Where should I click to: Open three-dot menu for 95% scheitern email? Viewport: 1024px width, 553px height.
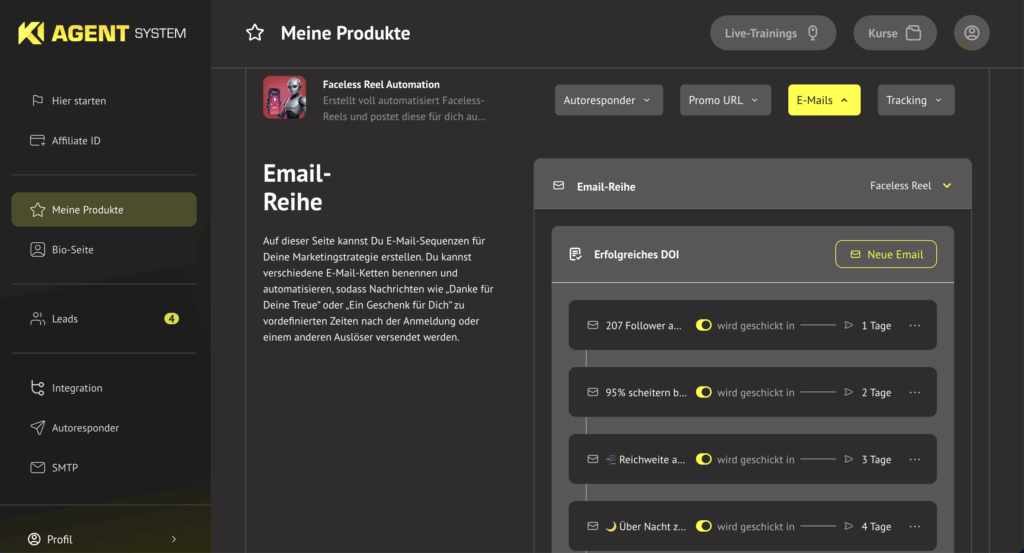914,393
